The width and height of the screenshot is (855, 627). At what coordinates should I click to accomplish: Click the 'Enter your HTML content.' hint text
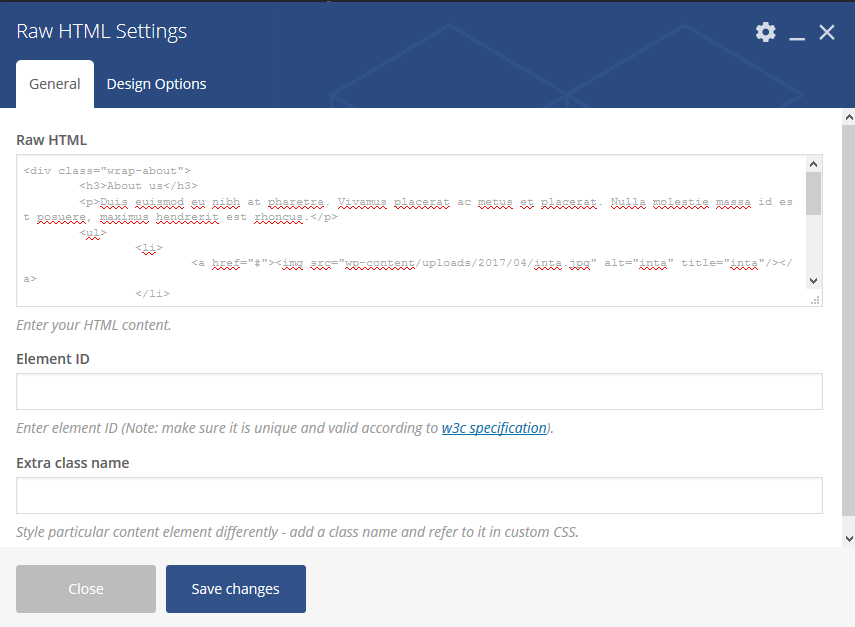point(94,325)
